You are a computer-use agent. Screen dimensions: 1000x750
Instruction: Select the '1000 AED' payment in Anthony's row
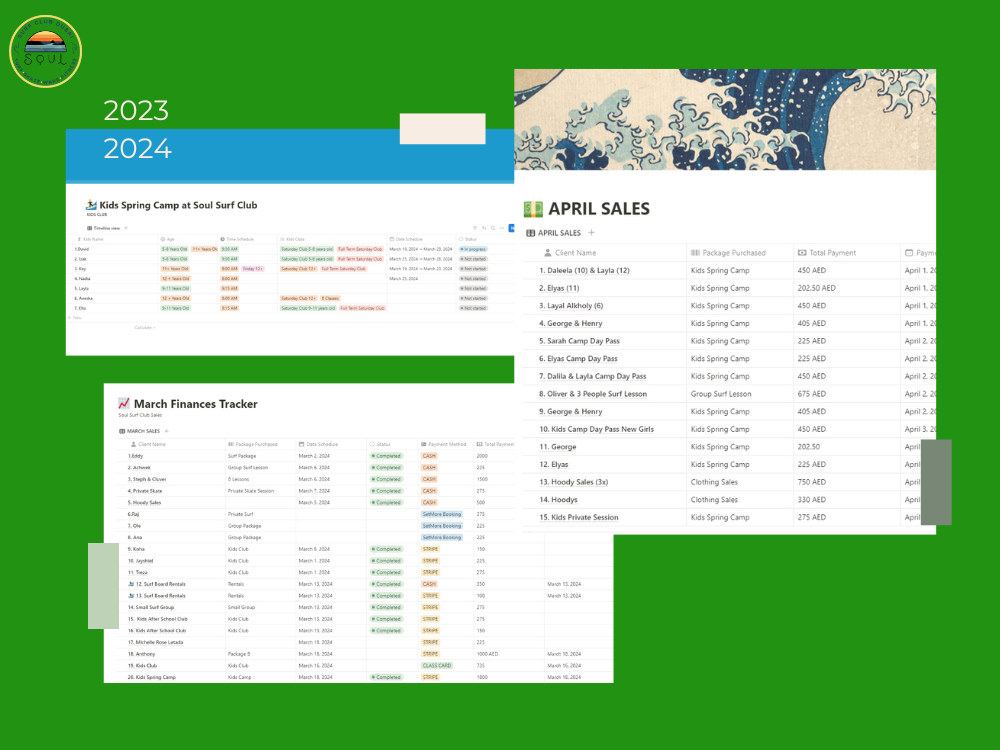pos(487,654)
